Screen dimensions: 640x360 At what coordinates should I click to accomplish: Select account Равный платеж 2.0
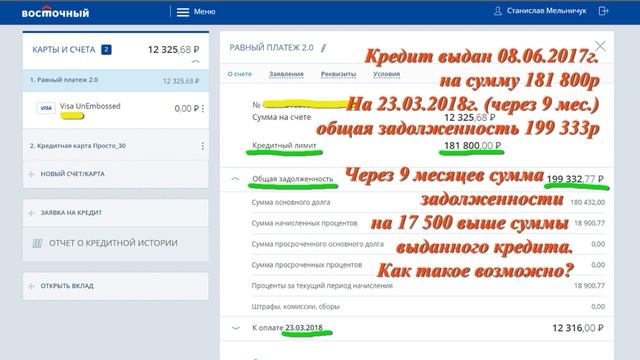[x=116, y=80]
